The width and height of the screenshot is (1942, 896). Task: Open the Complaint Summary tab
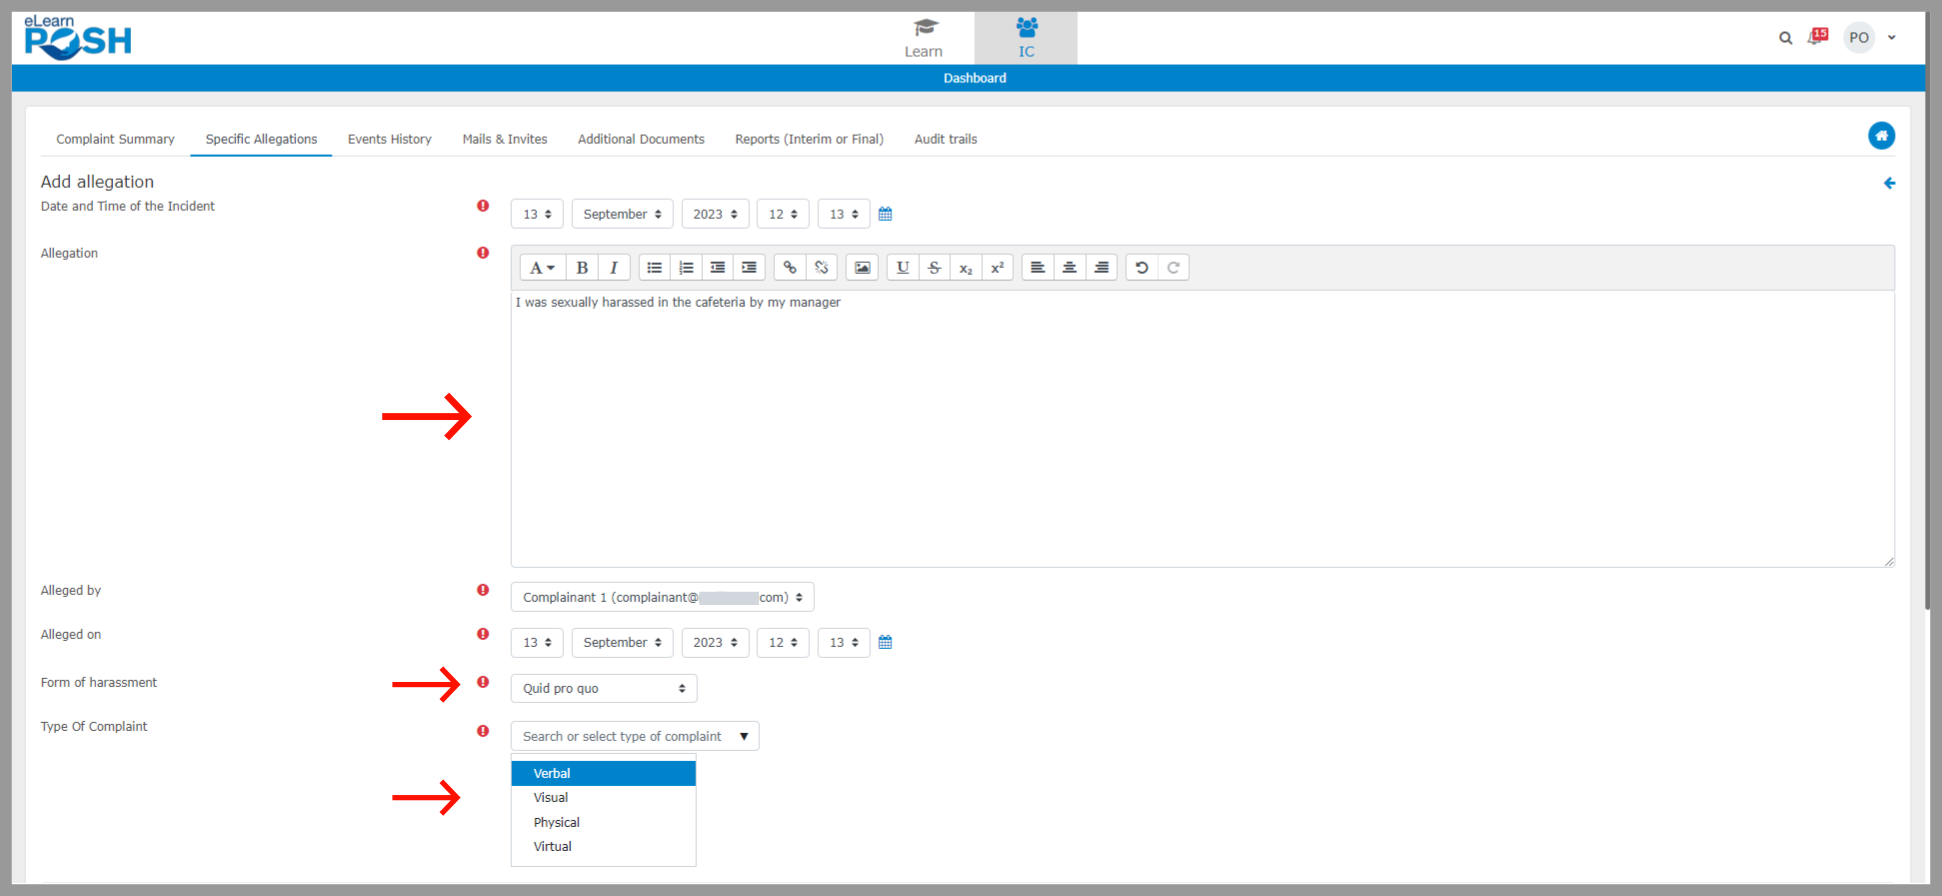click(x=115, y=139)
